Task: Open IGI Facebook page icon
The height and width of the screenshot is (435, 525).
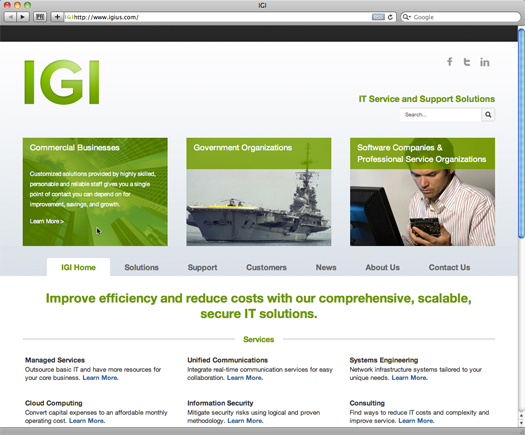Action: pos(450,62)
